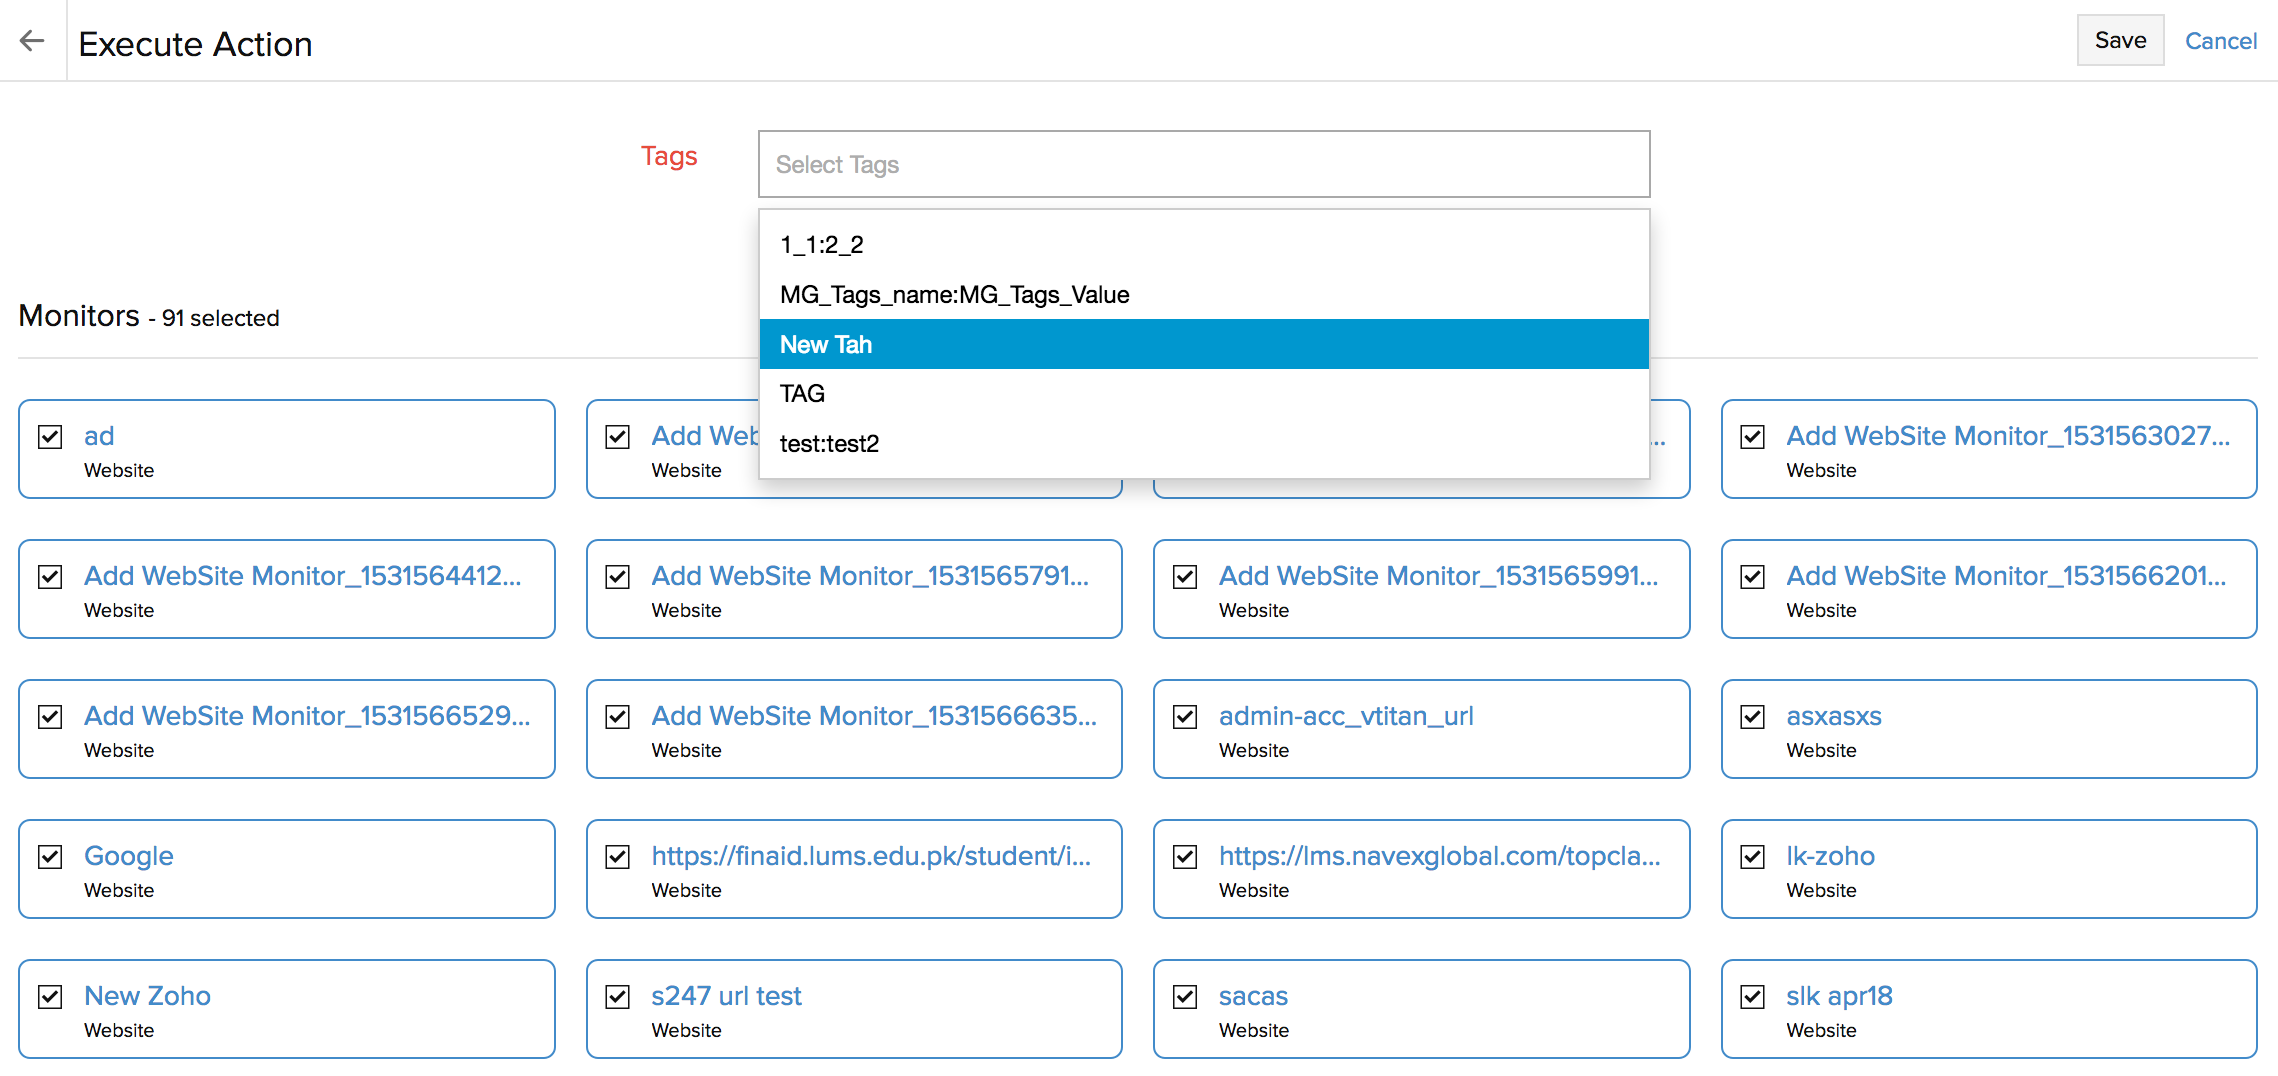Cancel the Execute Action form
The width and height of the screenshot is (2278, 1076).
pyautogui.click(x=2220, y=41)
